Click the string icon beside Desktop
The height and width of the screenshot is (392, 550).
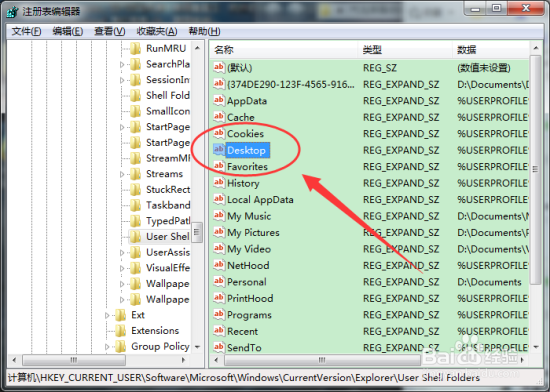tap(219, 150)
